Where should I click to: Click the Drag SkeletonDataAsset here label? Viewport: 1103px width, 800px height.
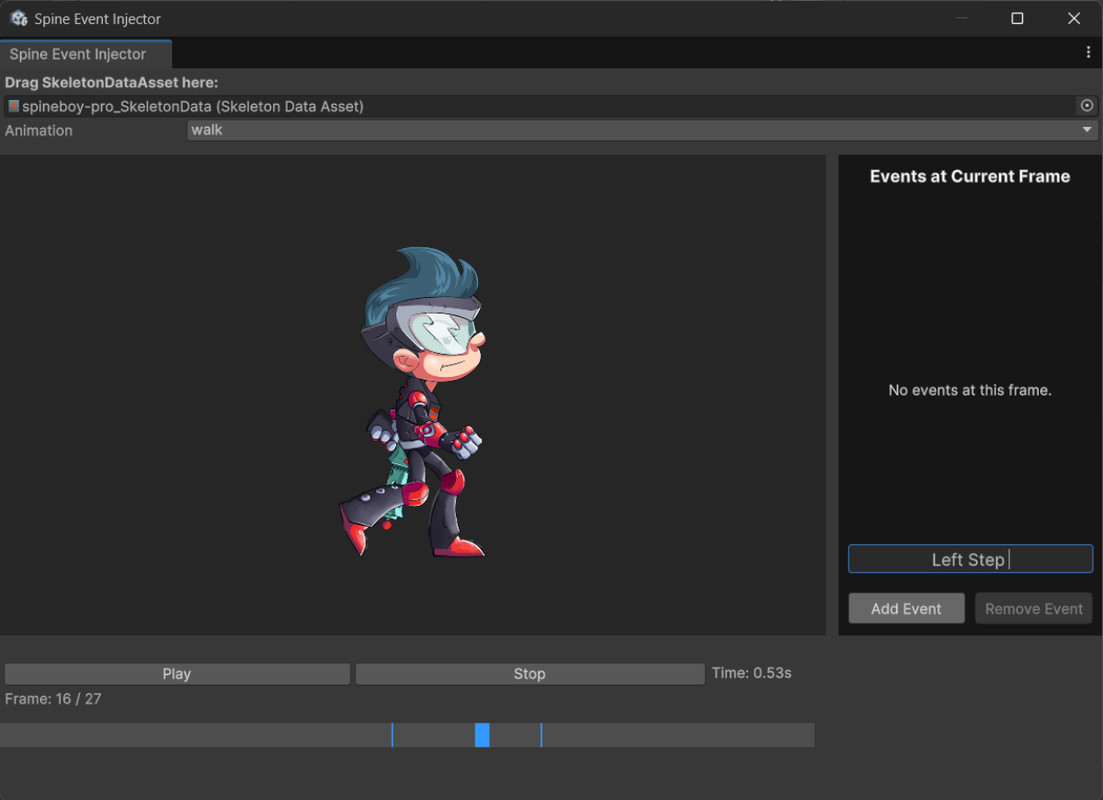(111, 82)
